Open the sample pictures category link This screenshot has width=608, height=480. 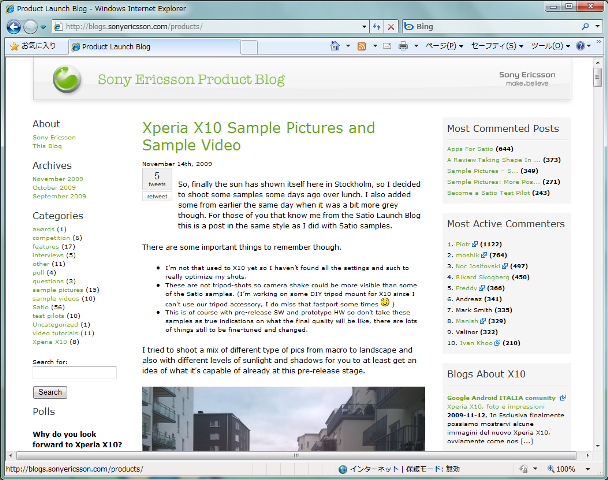tap(58, 290)
